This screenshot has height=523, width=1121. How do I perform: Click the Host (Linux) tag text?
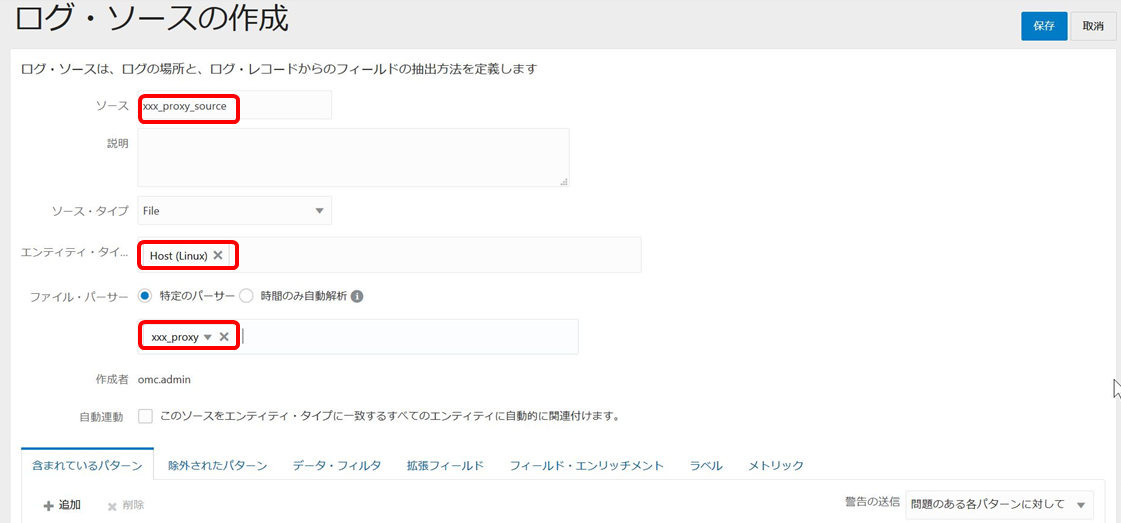point(179,256)
